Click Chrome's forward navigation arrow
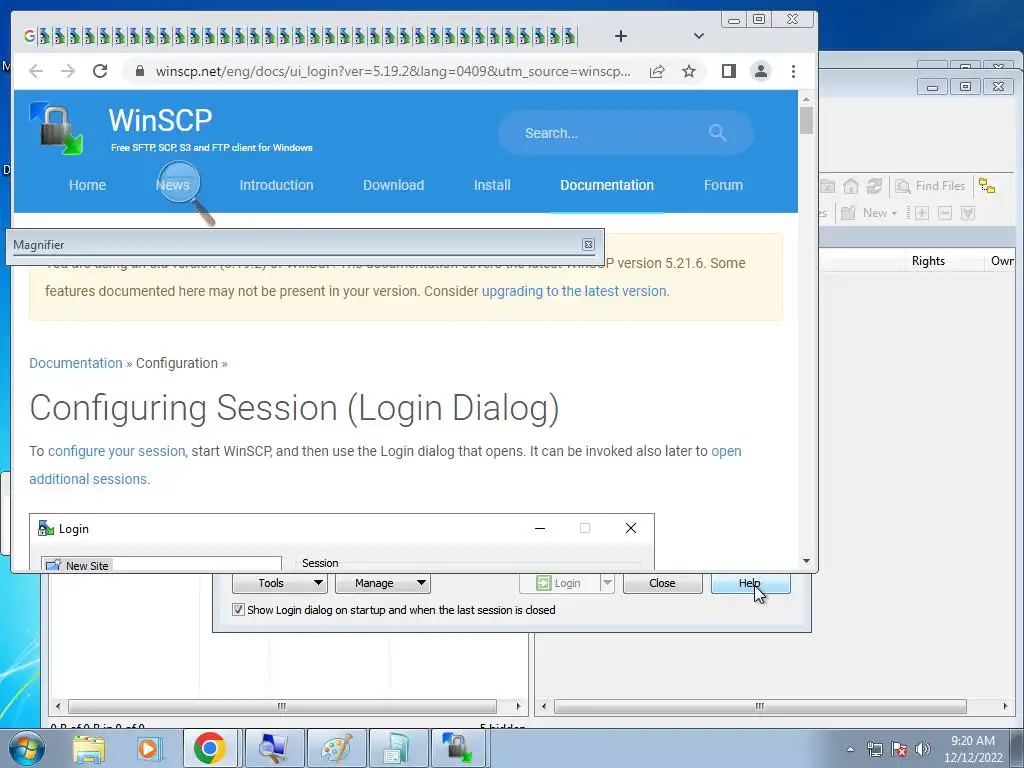 tap(68, 71)
